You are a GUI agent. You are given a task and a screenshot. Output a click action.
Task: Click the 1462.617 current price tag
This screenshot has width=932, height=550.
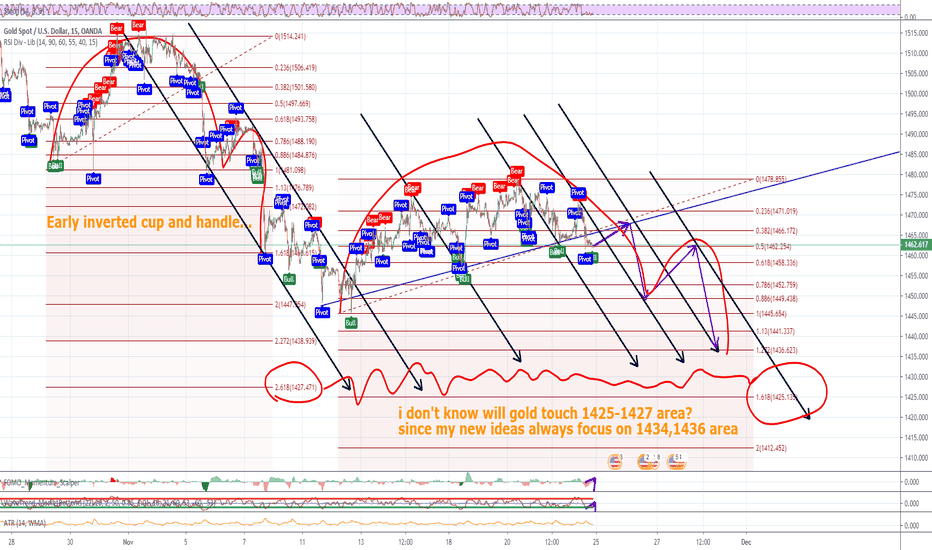pos(916,244)
